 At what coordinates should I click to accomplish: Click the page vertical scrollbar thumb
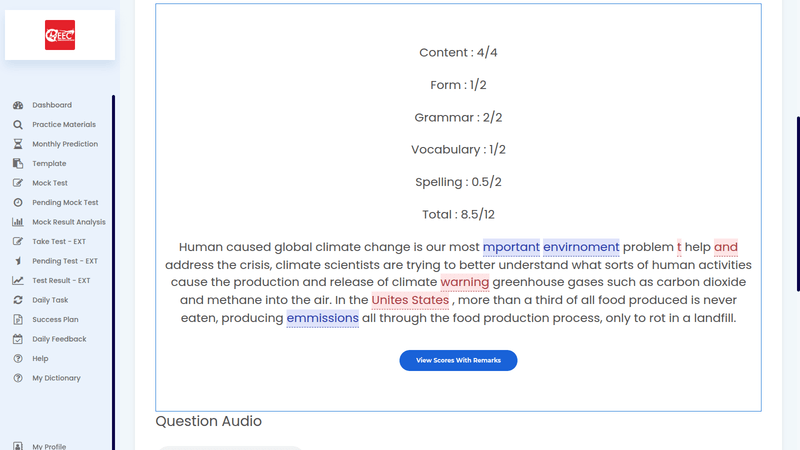point(798,204)
